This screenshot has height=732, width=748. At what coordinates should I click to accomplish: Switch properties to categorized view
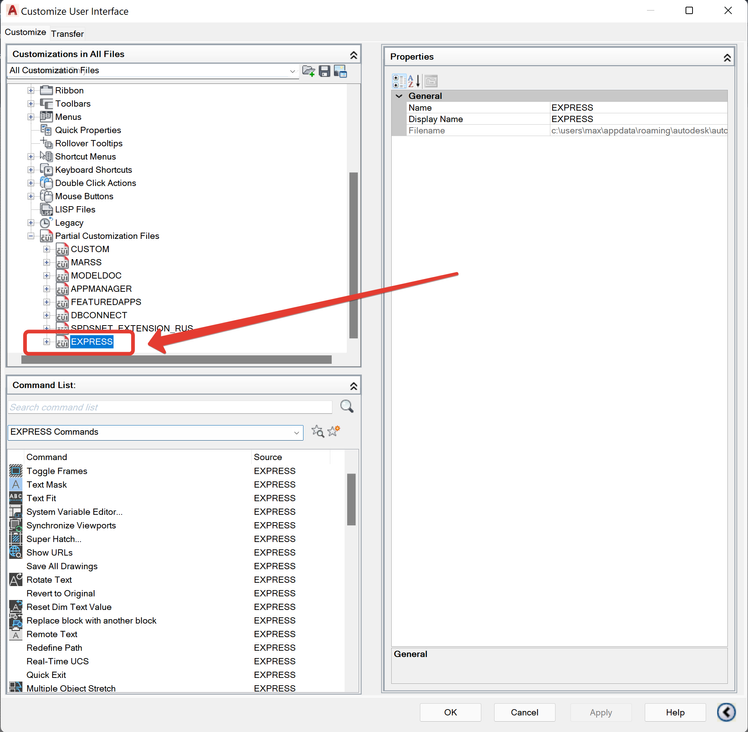pos(399,81)
